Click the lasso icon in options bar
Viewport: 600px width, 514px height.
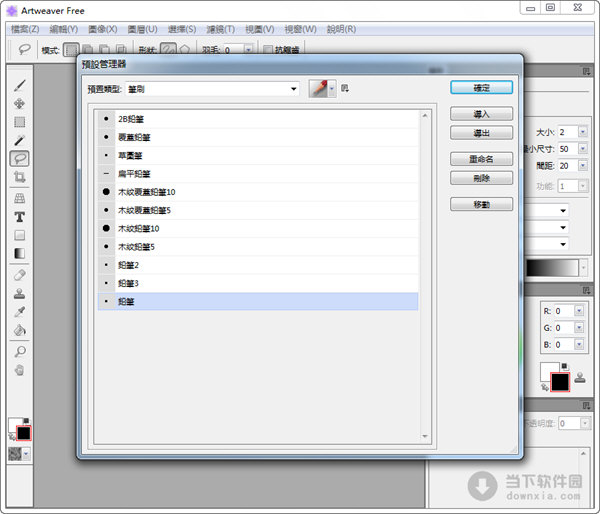[x=24, y=50]
